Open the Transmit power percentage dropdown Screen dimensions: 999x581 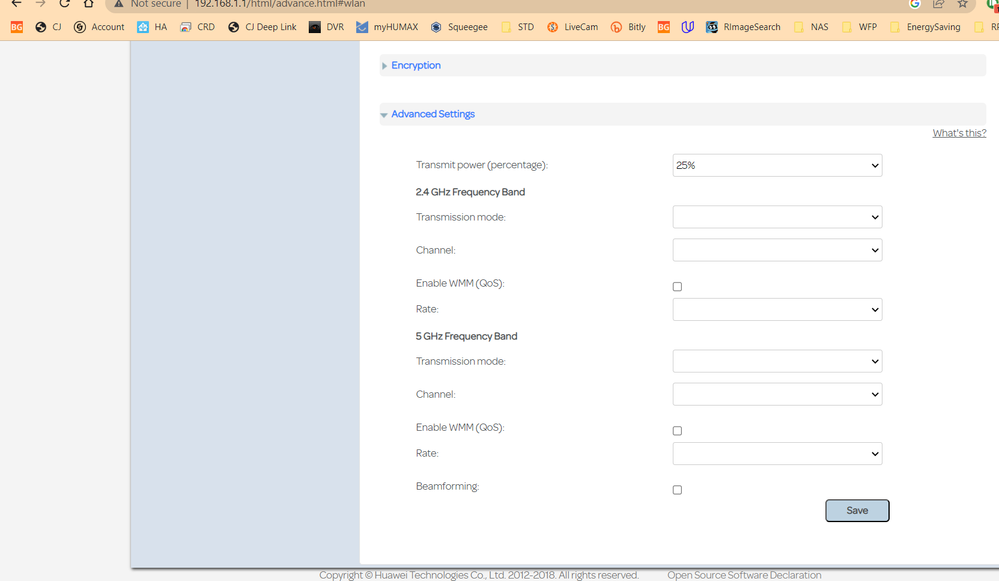777,165
